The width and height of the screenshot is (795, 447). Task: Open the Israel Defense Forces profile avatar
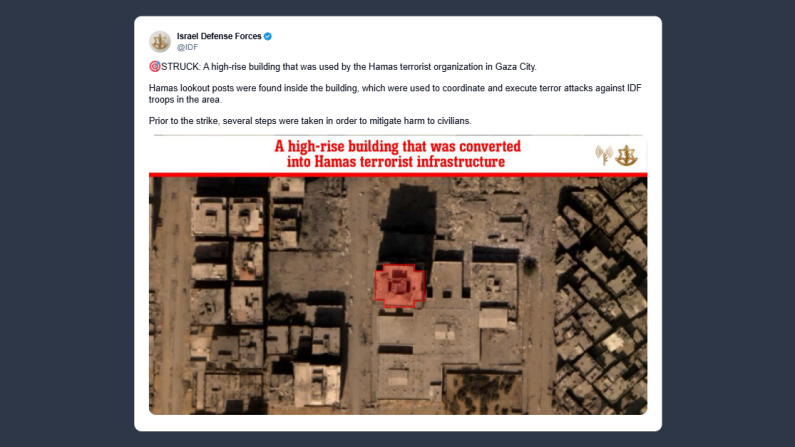[160, 42]
